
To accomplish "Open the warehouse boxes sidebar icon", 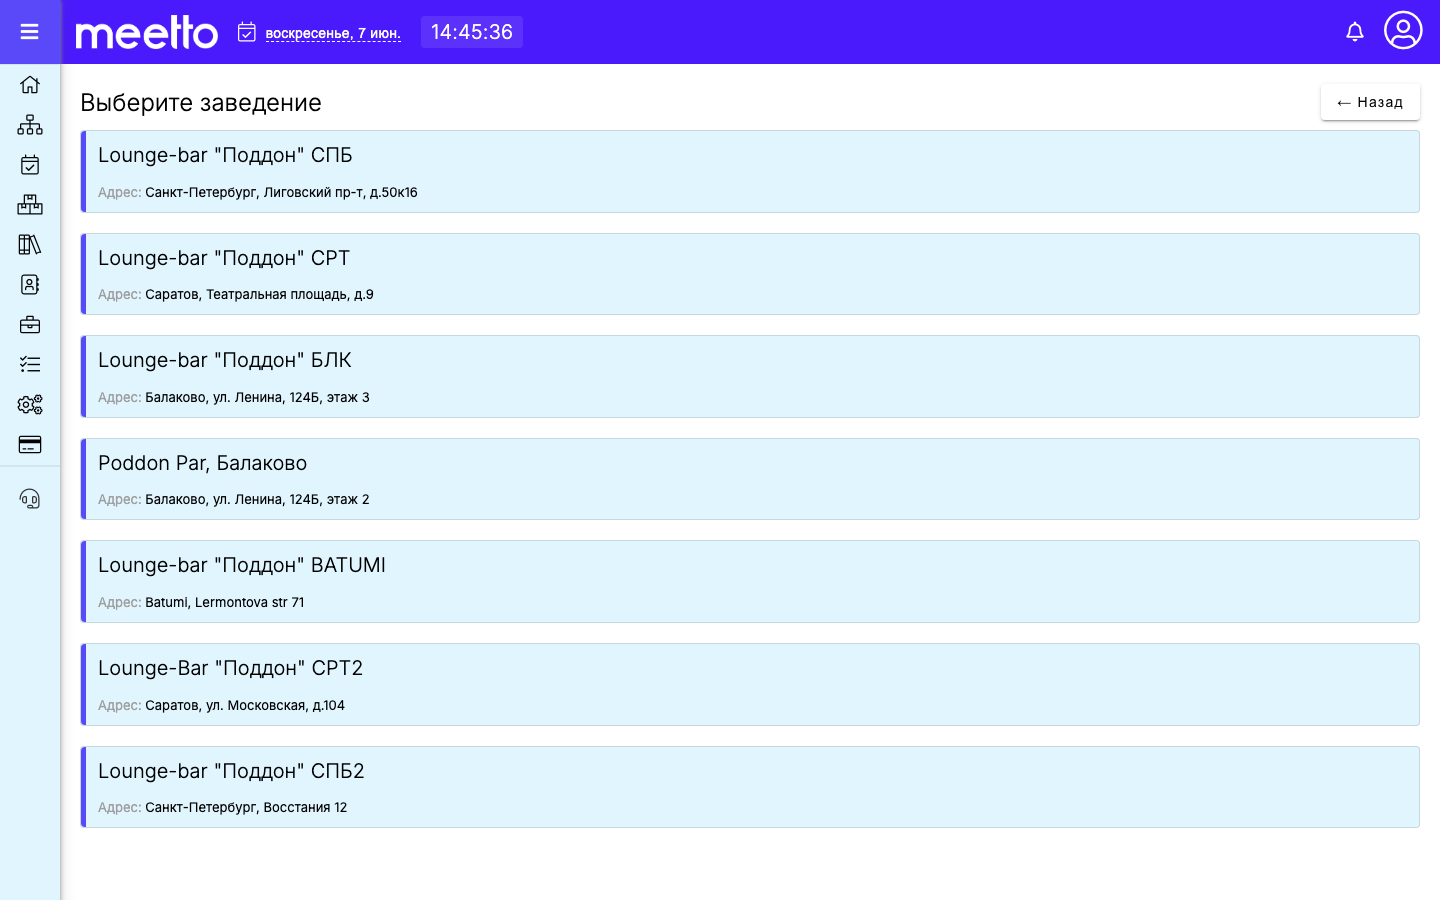I will coord(30,205).
